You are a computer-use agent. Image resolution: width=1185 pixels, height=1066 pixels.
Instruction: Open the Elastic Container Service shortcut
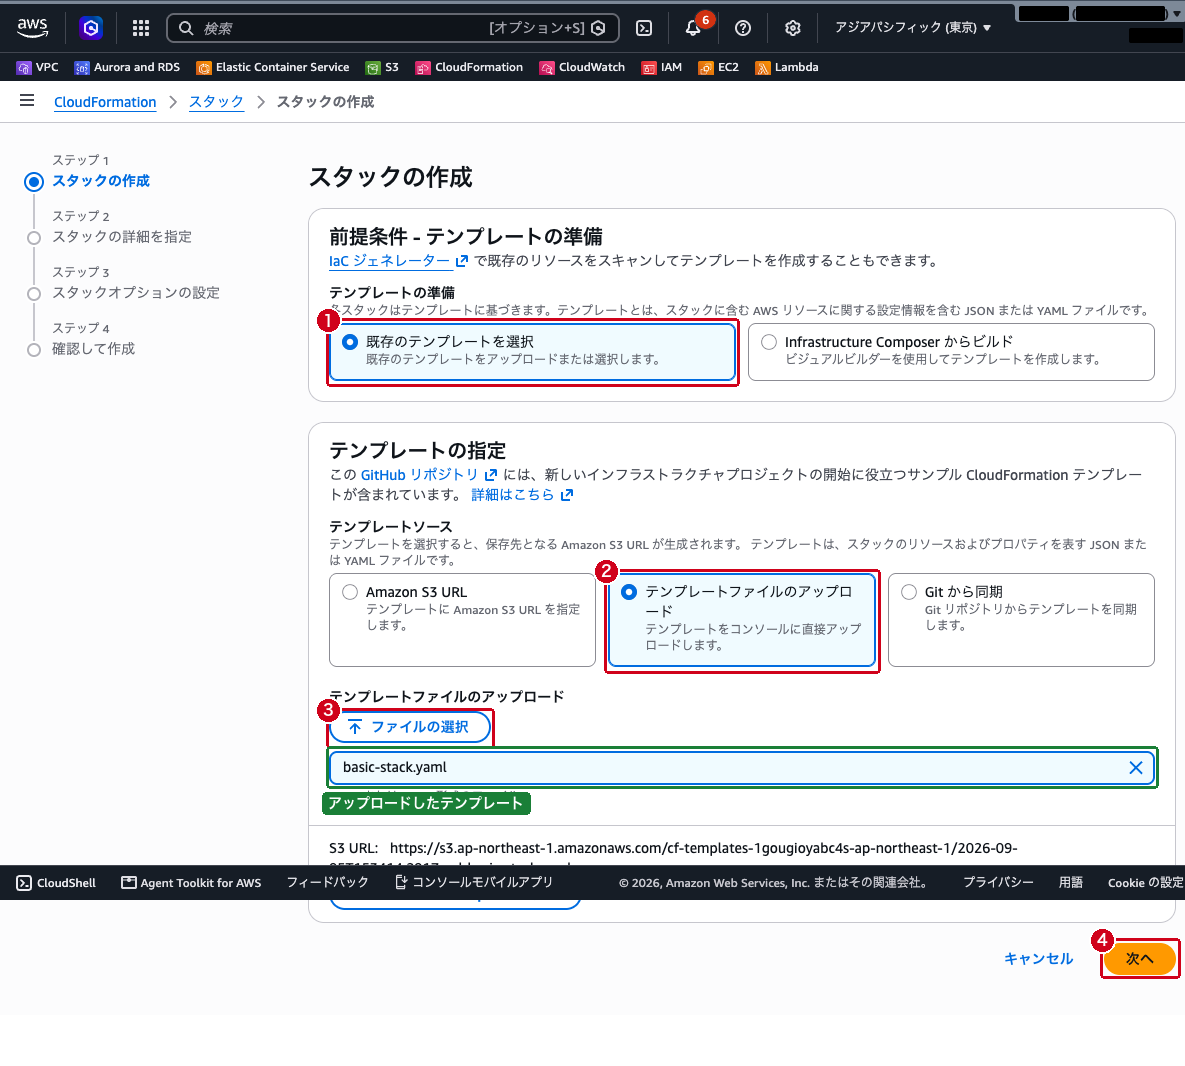(273, 67)
